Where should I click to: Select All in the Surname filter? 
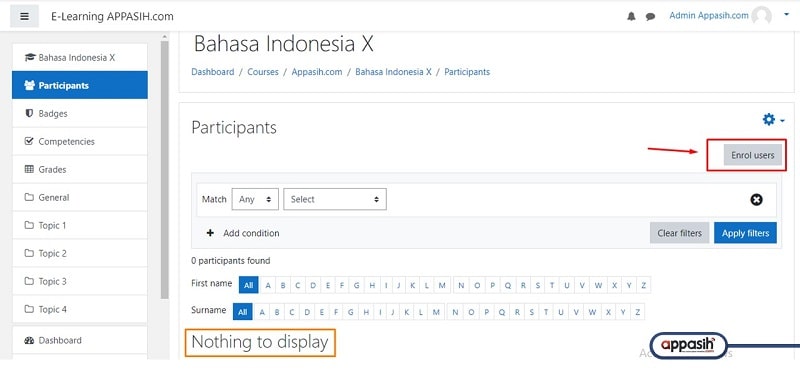(242, 312)
